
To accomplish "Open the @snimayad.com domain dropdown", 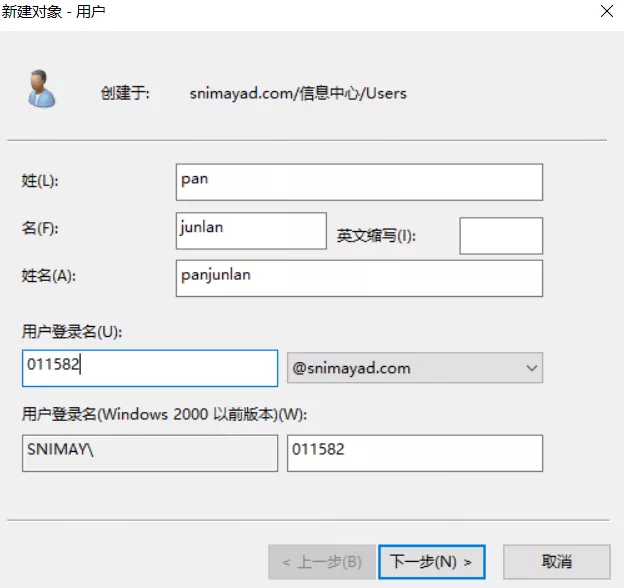I will click(x=414, y=368).
